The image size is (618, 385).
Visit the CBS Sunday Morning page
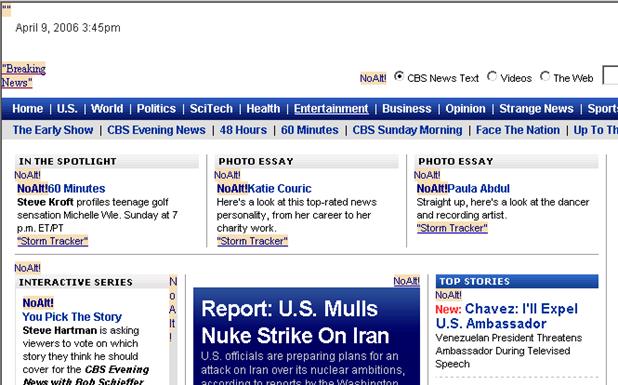tap(407, 130)
